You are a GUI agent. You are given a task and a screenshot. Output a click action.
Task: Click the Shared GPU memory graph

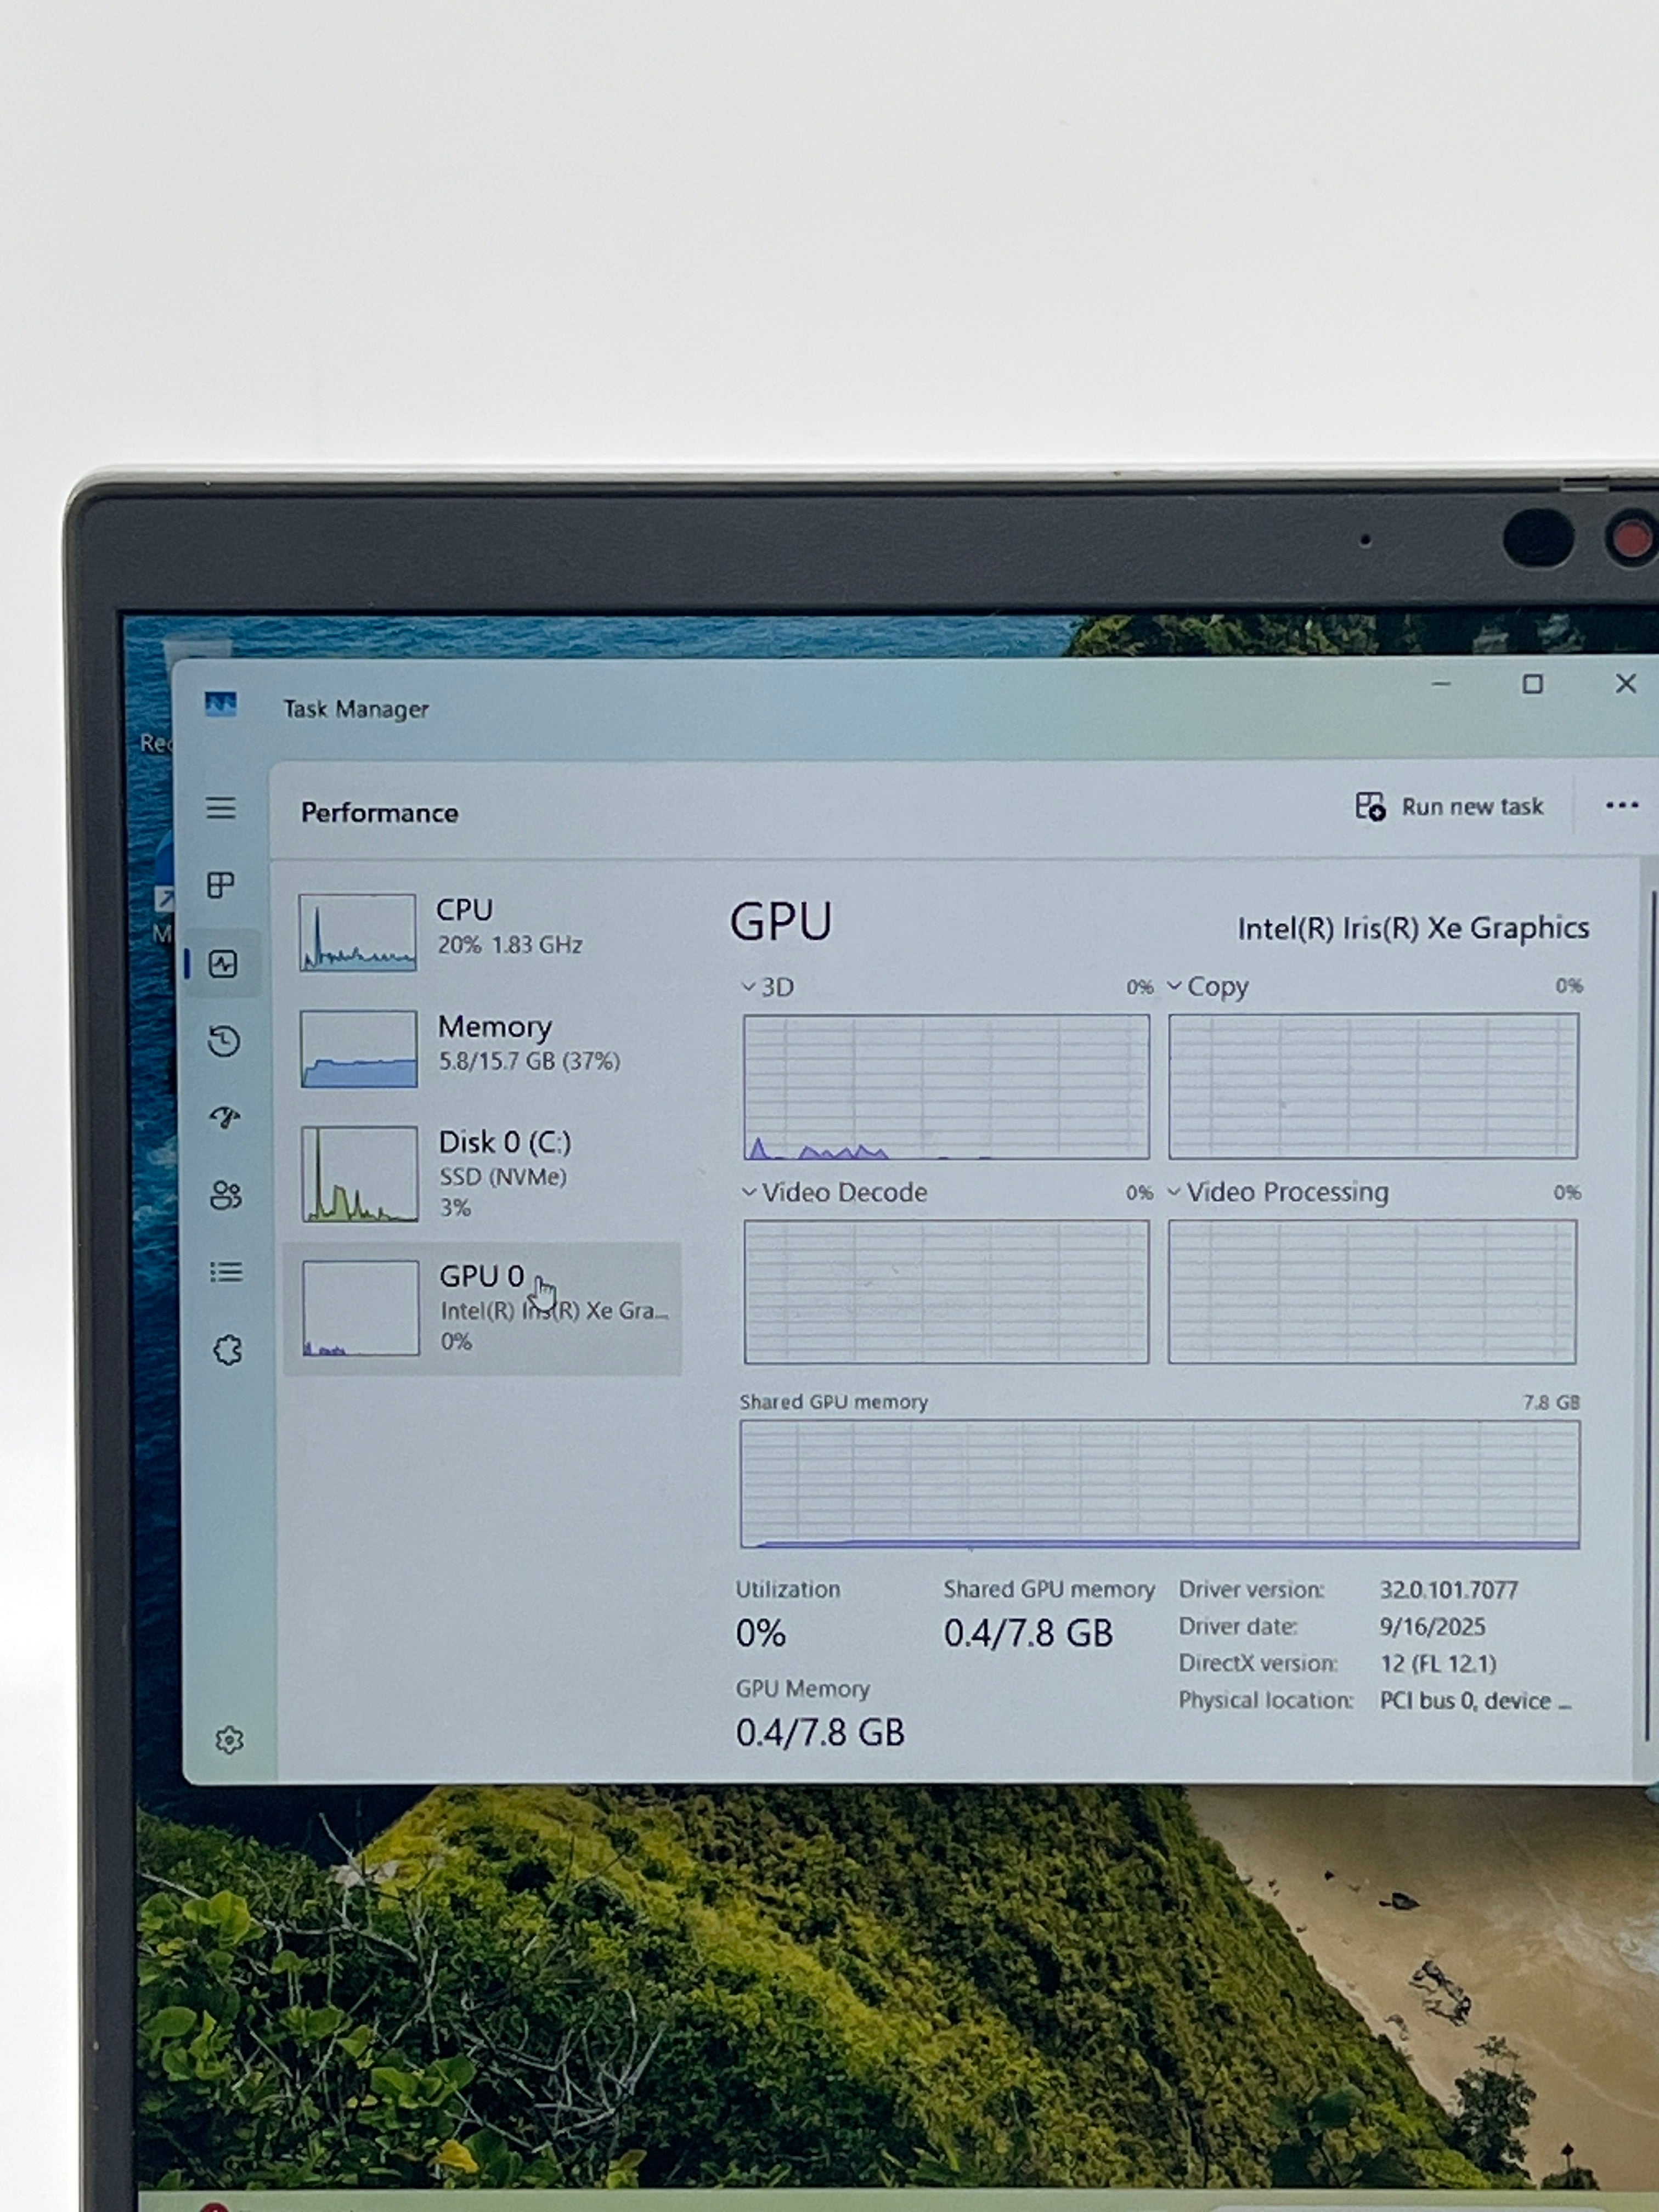pyautogui.click(x=1160, y=1484)
